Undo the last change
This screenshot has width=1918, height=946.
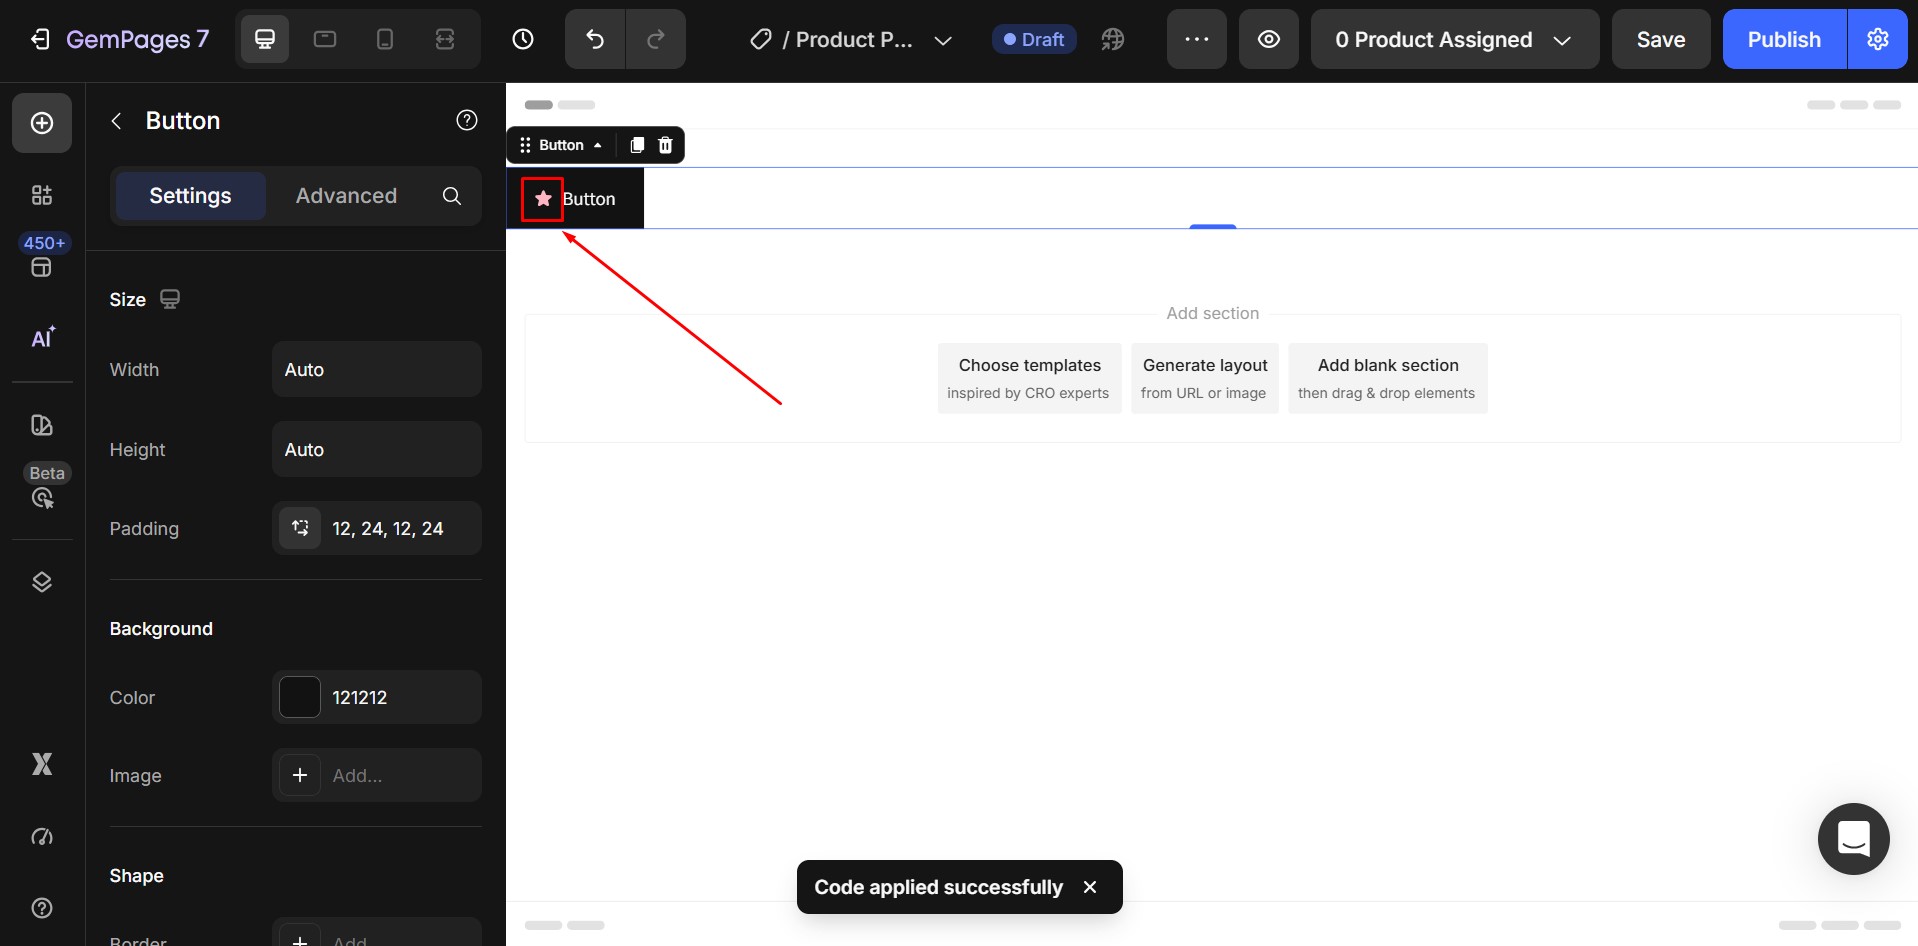(x=593, y=39)
